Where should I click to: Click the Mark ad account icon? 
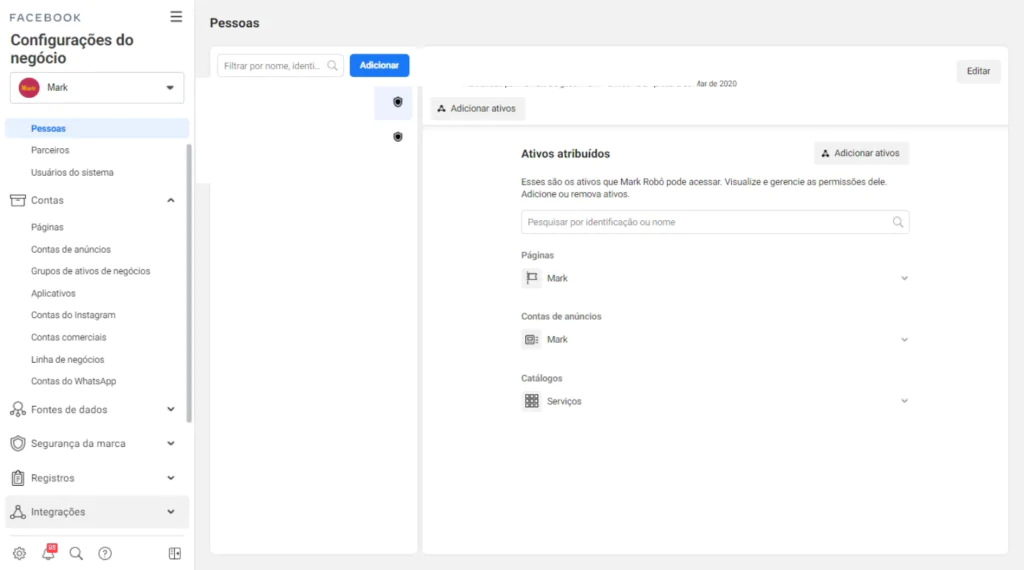(x=532, y=340)
